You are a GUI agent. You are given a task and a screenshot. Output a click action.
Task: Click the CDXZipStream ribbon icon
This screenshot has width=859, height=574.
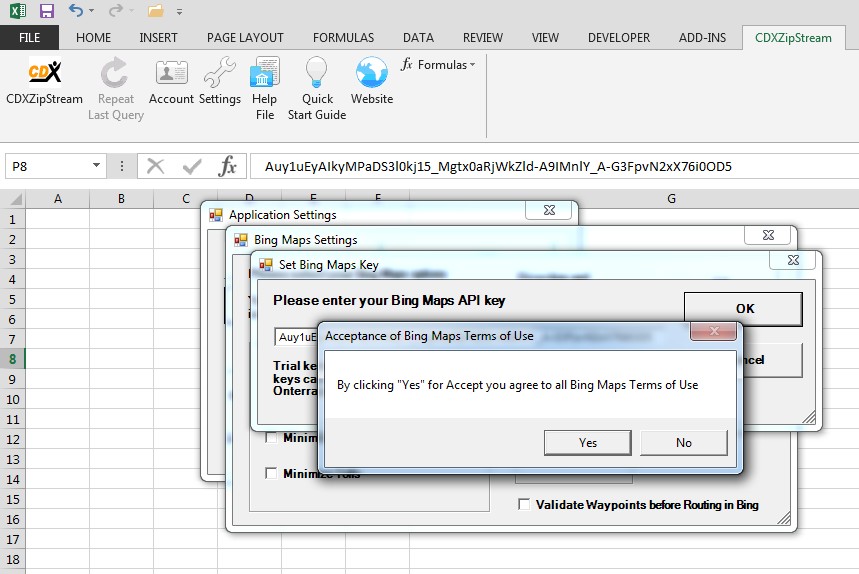click(44, 72)
